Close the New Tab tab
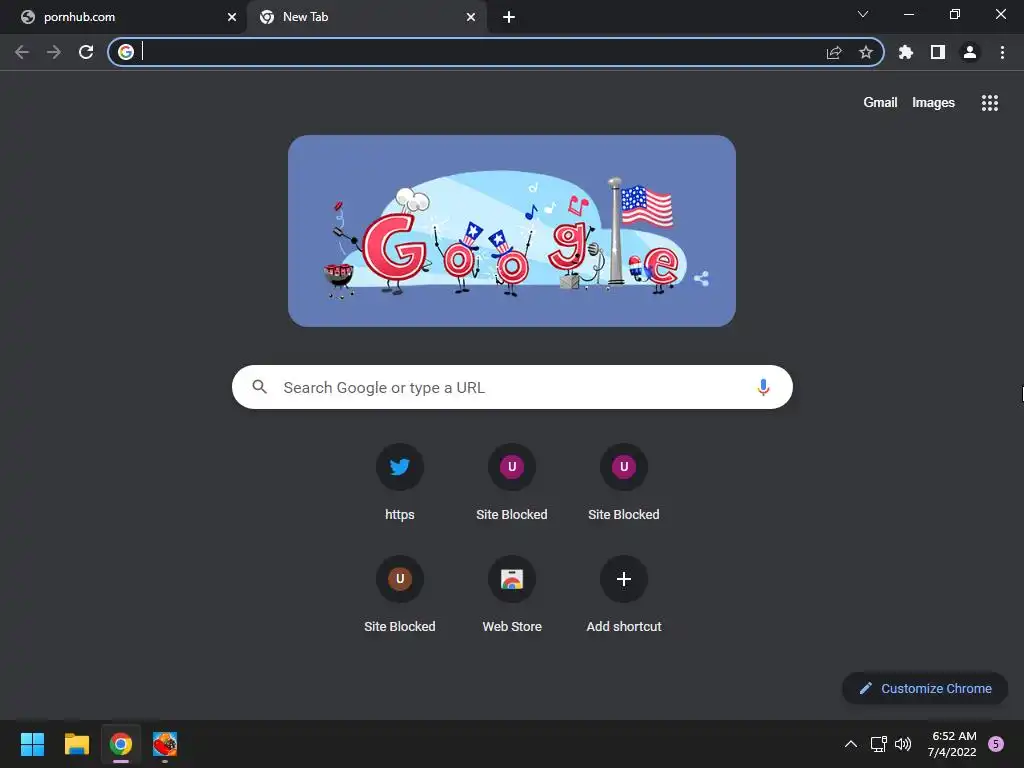Image resolution: width=1024 pixels, height=768 pixels. coord(471,17)
